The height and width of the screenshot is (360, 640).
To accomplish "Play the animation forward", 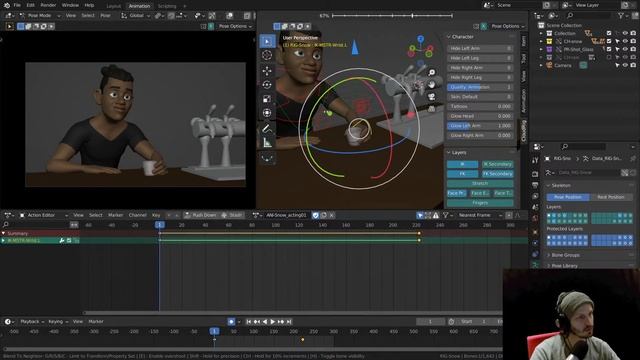I will click(x=273, y=322).
